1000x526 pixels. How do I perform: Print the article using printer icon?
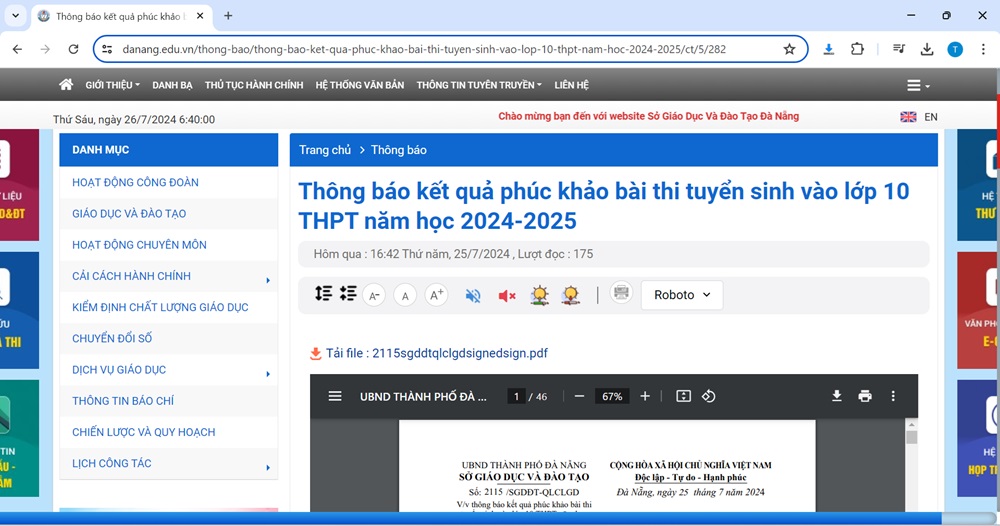(x=621, y=293)
